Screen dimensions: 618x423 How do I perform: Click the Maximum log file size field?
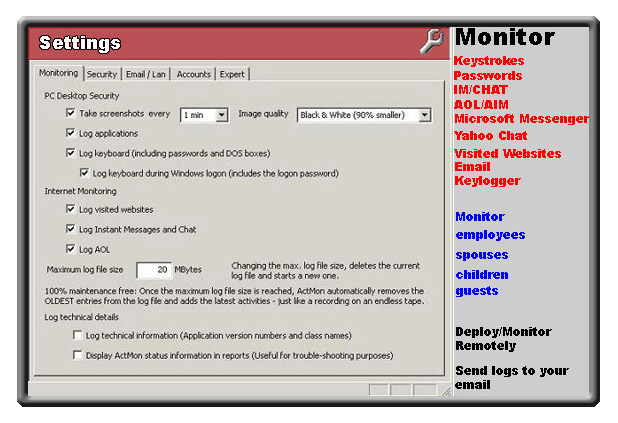click(x=154, y=270)
